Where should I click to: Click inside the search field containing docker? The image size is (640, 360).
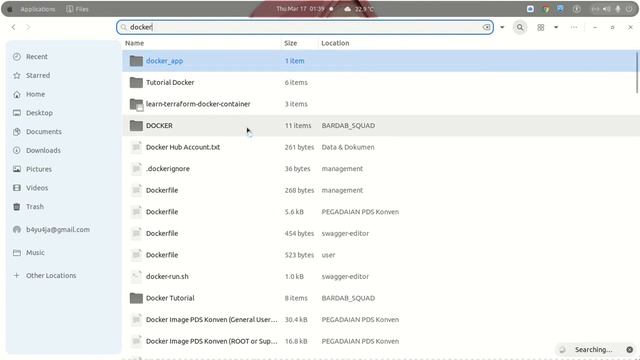coord(305,27)
